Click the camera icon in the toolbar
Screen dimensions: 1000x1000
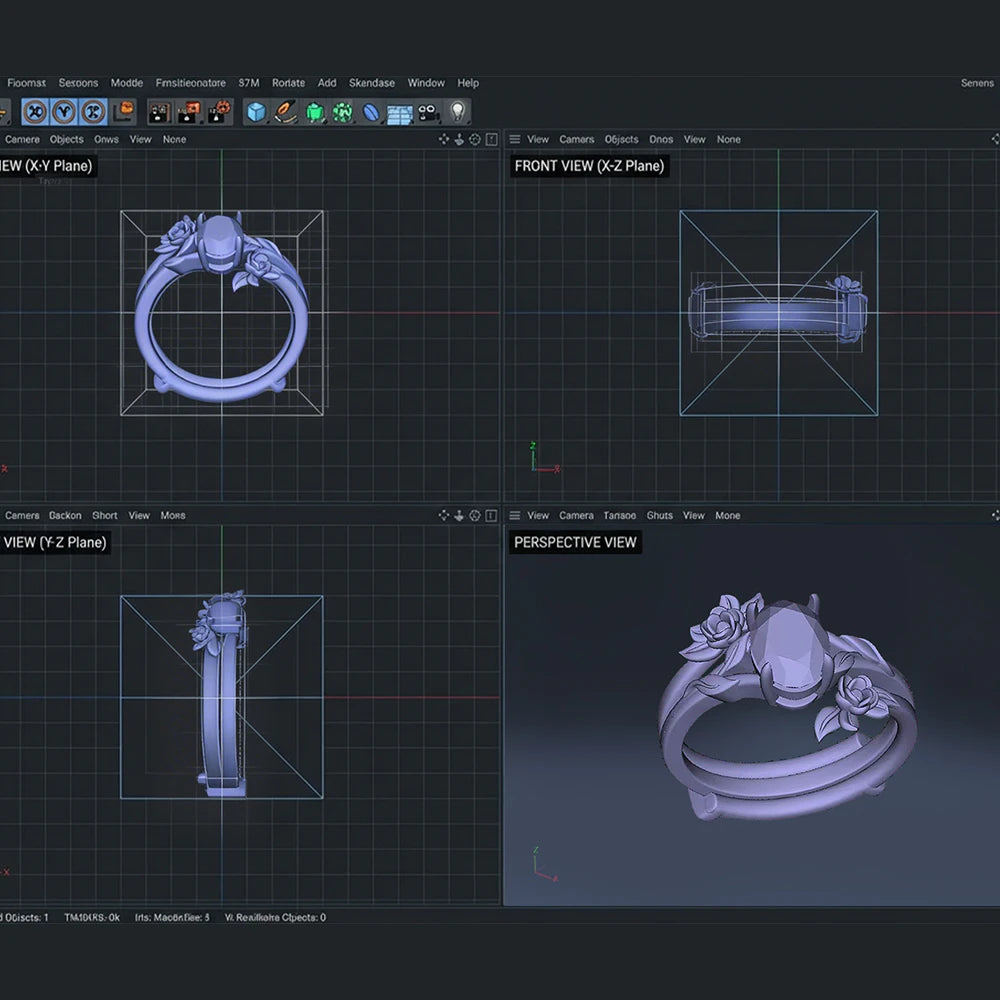(429, 112)
